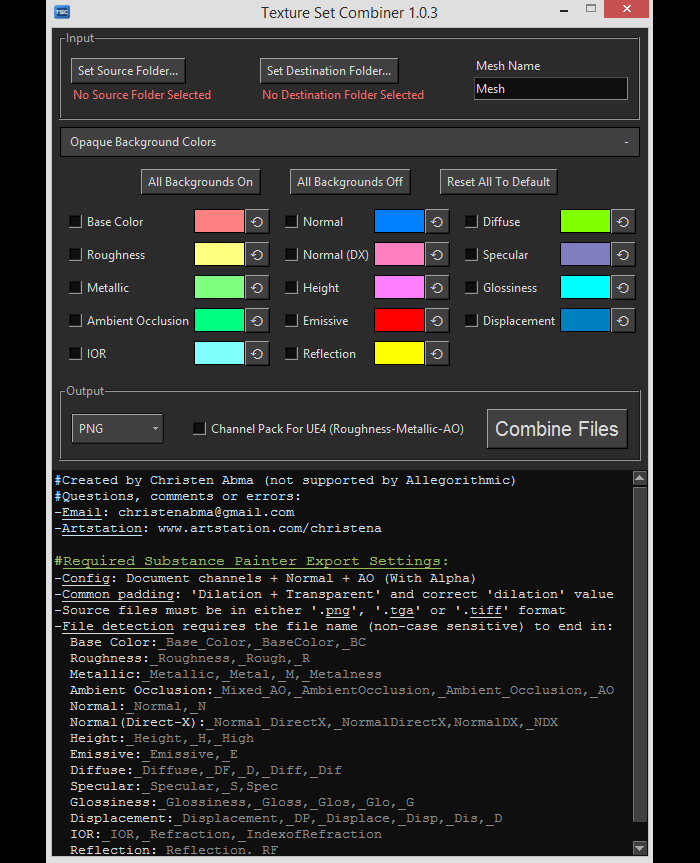700x863 pixels.
Task: Enable the Diffuse background checkbox
Action: click(472, 221)
